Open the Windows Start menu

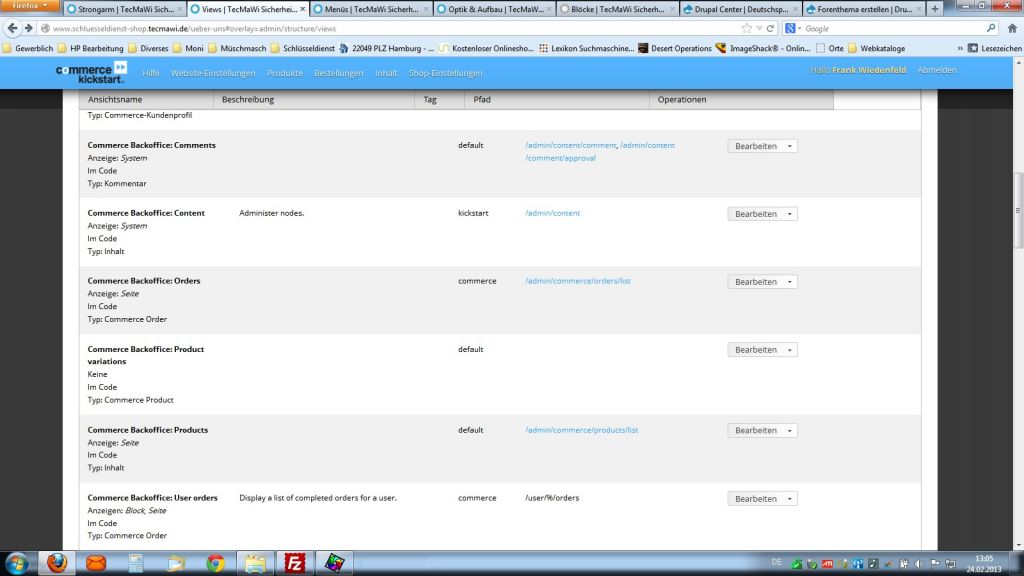[17, 562]
